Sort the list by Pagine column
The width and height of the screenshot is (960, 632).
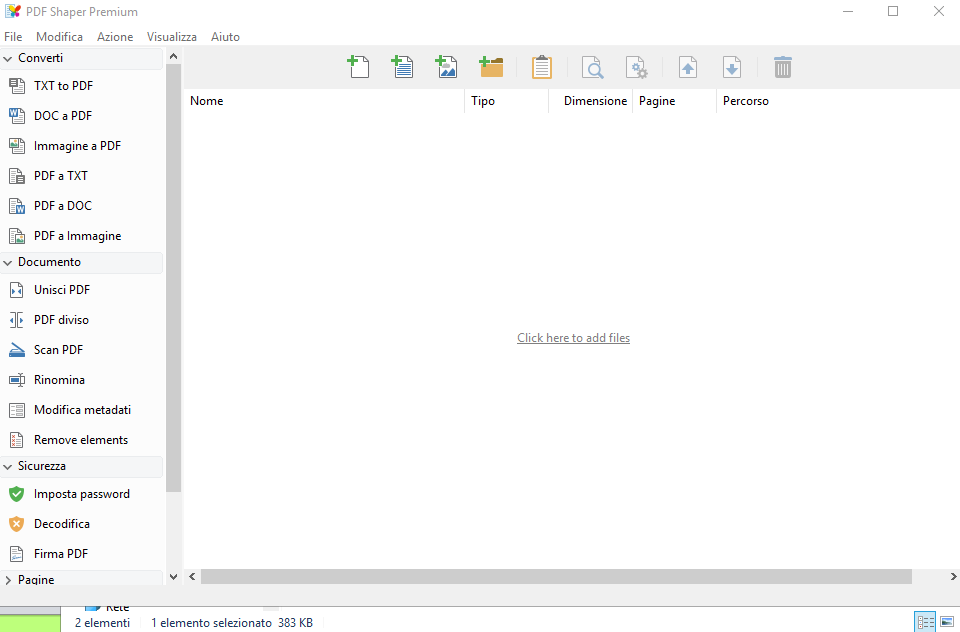click(674, 101)
